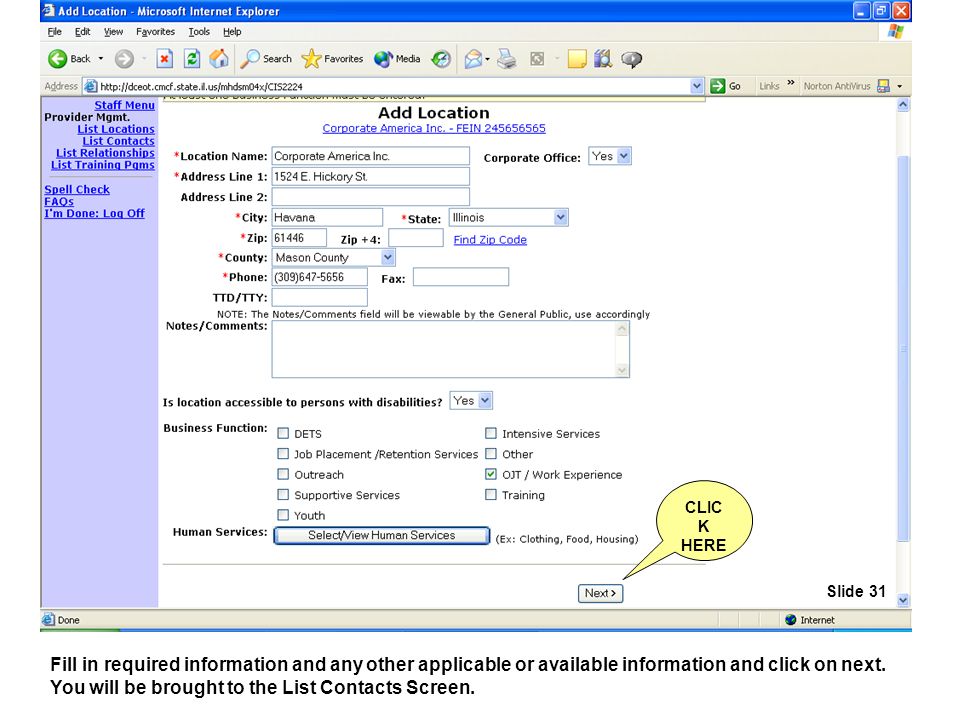960x720 pixels.
Task: Open the Mail button dropdown arrow
Action: point(487,59)
